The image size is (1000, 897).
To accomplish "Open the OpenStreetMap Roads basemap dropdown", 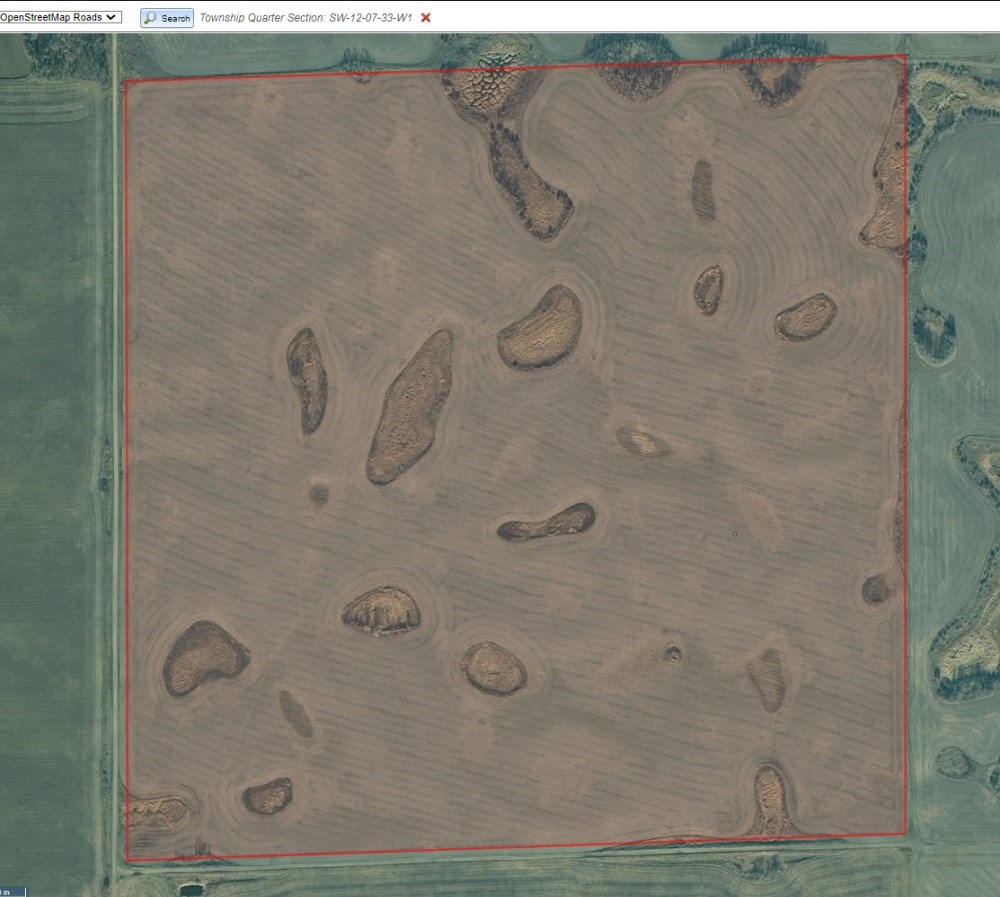I will click(x=58, y=17).
